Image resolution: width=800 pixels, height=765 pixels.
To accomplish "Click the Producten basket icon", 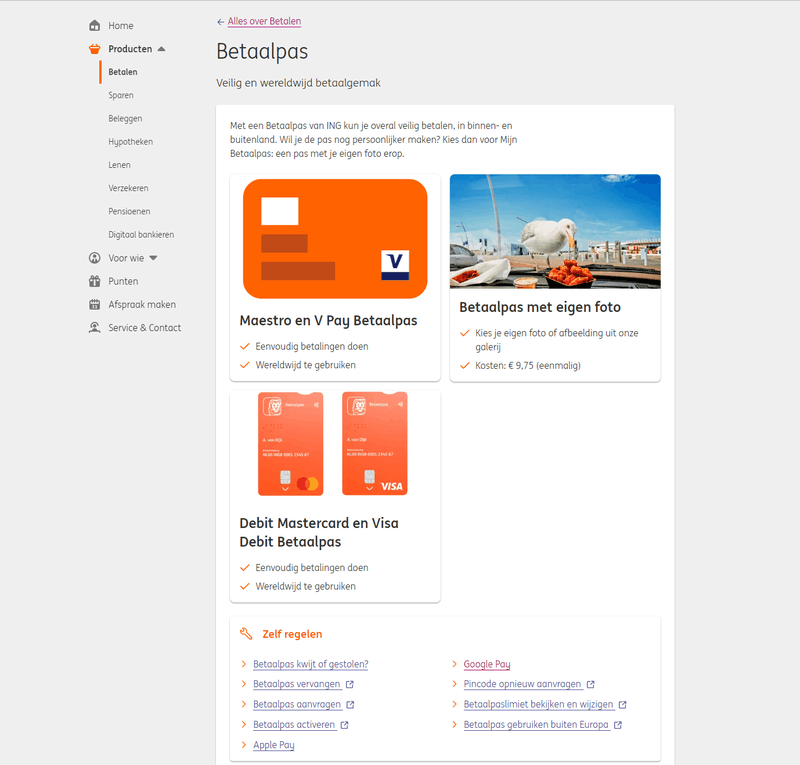I will (94, 49).
